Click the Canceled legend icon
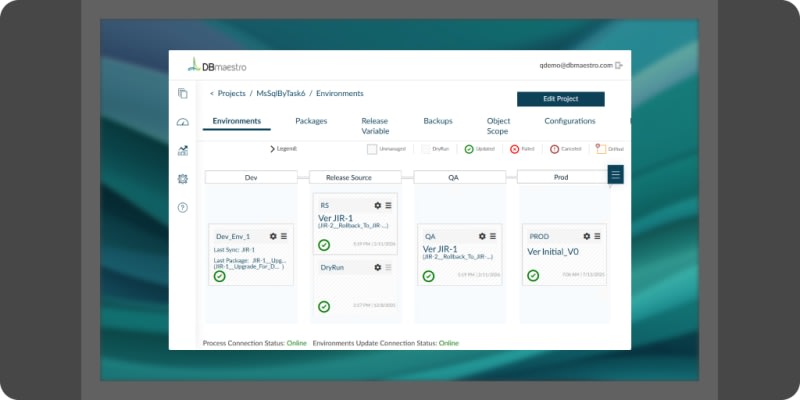 [555, 149]
